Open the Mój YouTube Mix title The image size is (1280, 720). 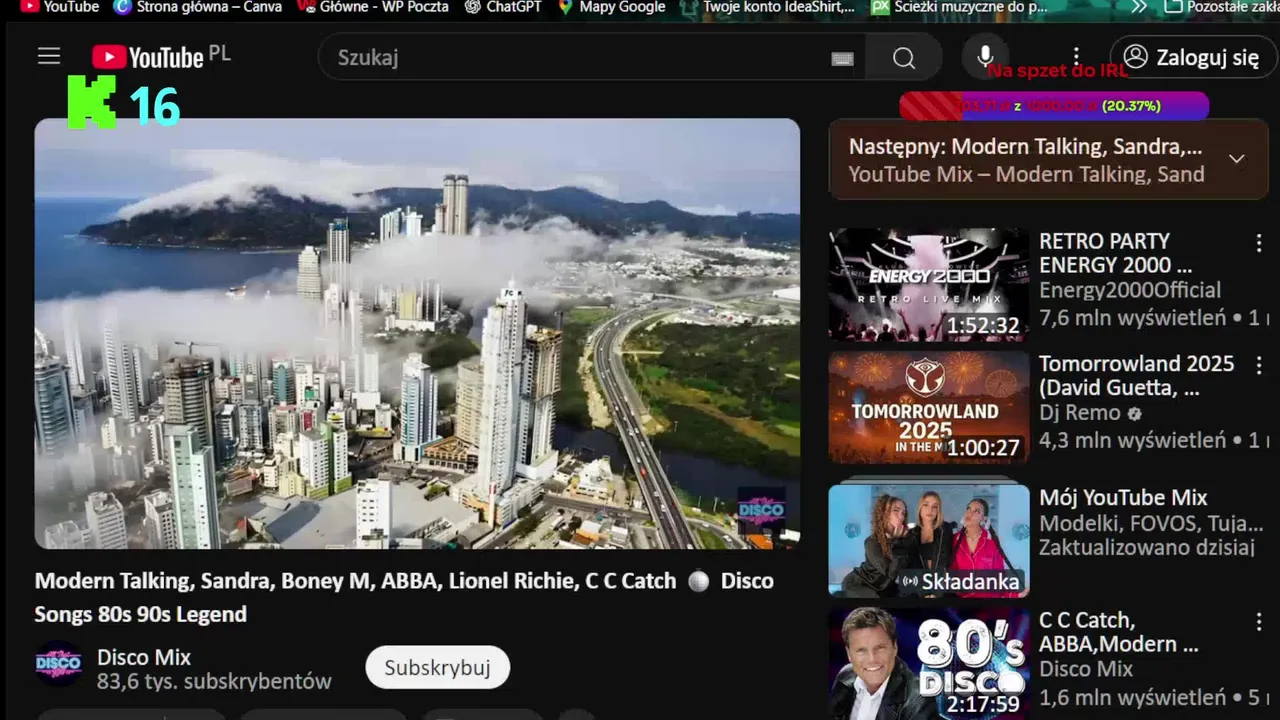tap(1123, 497)
